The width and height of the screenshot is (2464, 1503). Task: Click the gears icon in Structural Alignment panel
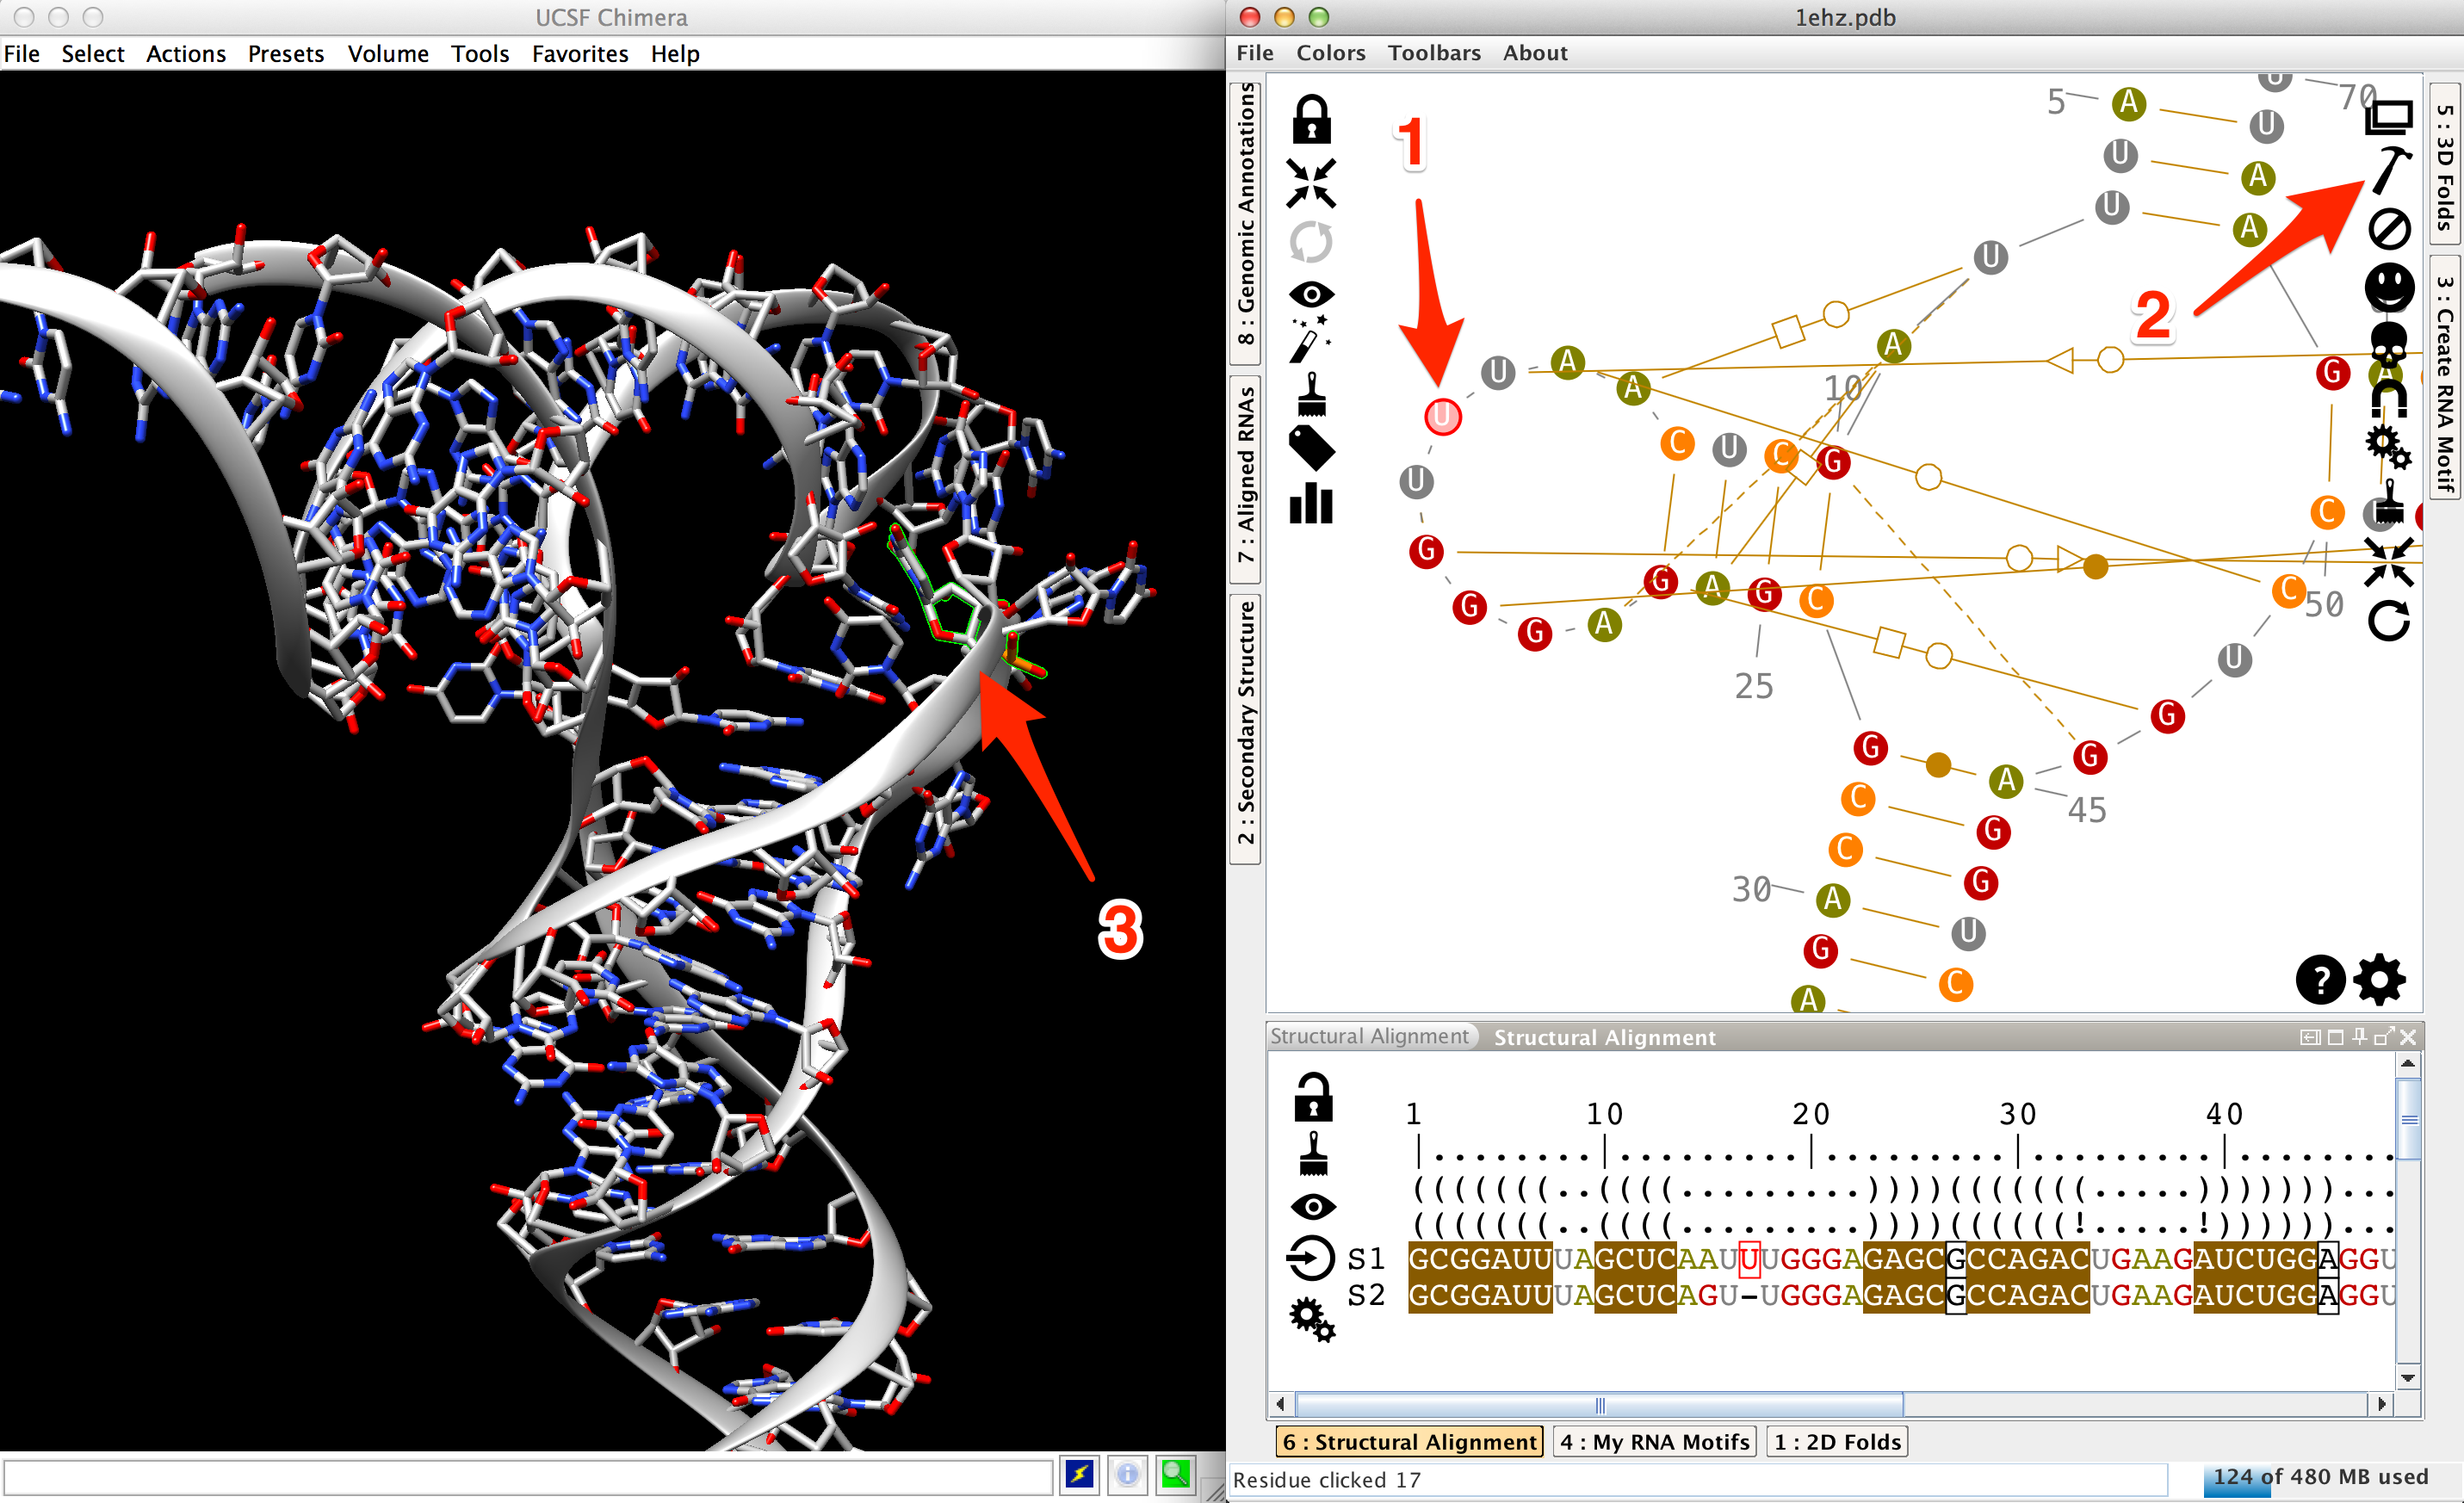(1313, 1319)
